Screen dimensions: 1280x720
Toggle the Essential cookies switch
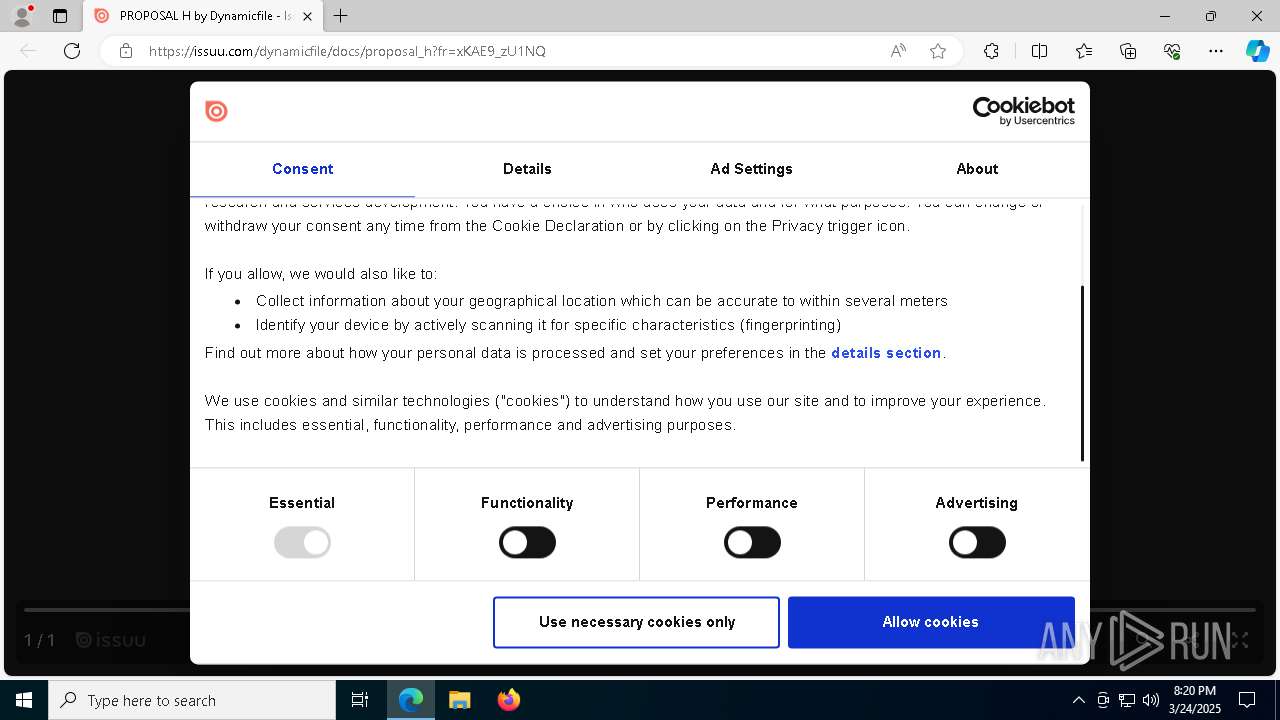302,543
